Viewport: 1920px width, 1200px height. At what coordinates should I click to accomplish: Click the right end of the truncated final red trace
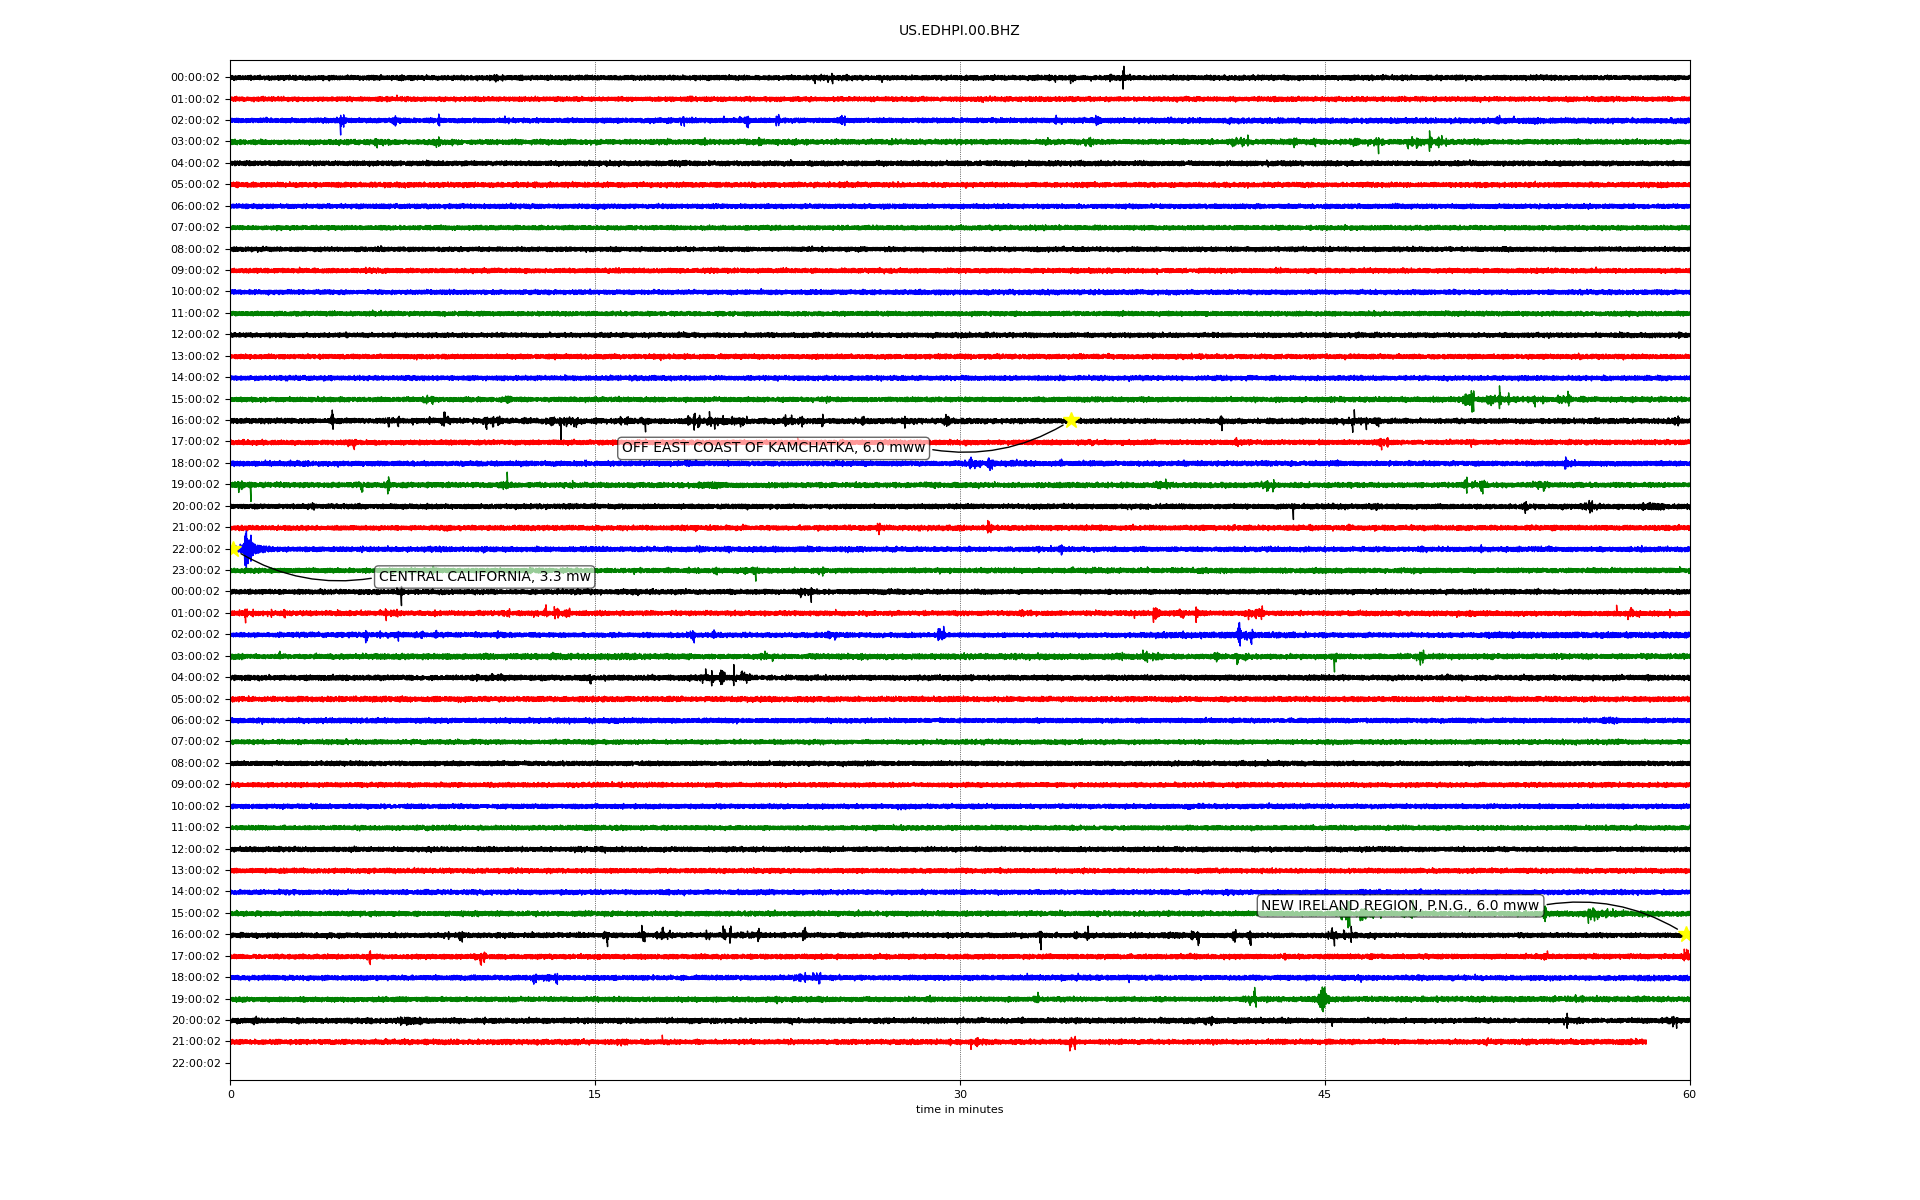(x=1645, y=1042)
